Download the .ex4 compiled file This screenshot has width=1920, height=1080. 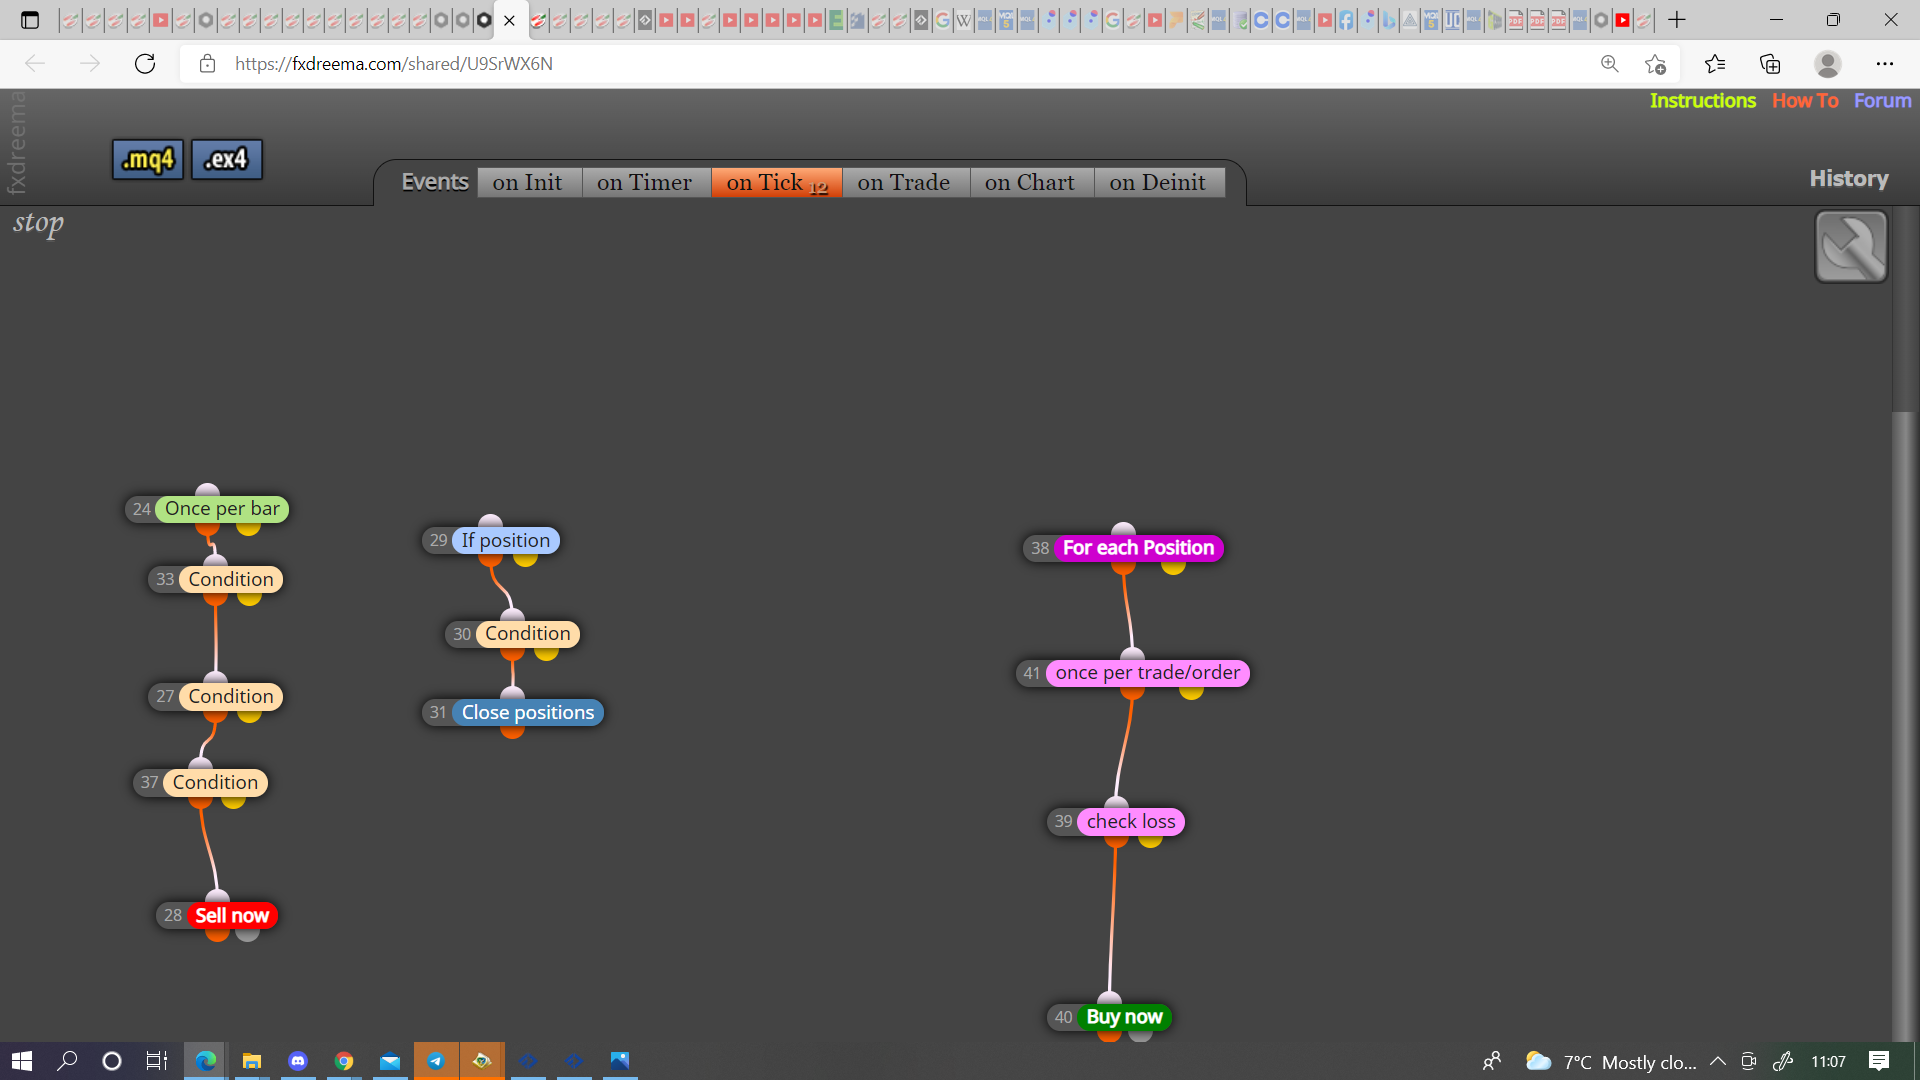pos(227,159)
